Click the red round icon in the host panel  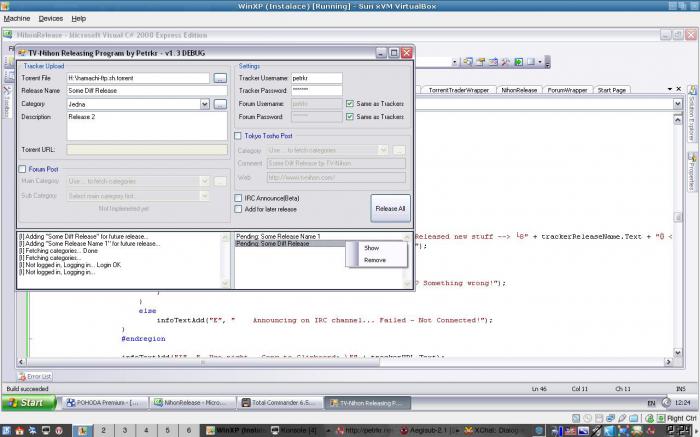pos(58,431)
